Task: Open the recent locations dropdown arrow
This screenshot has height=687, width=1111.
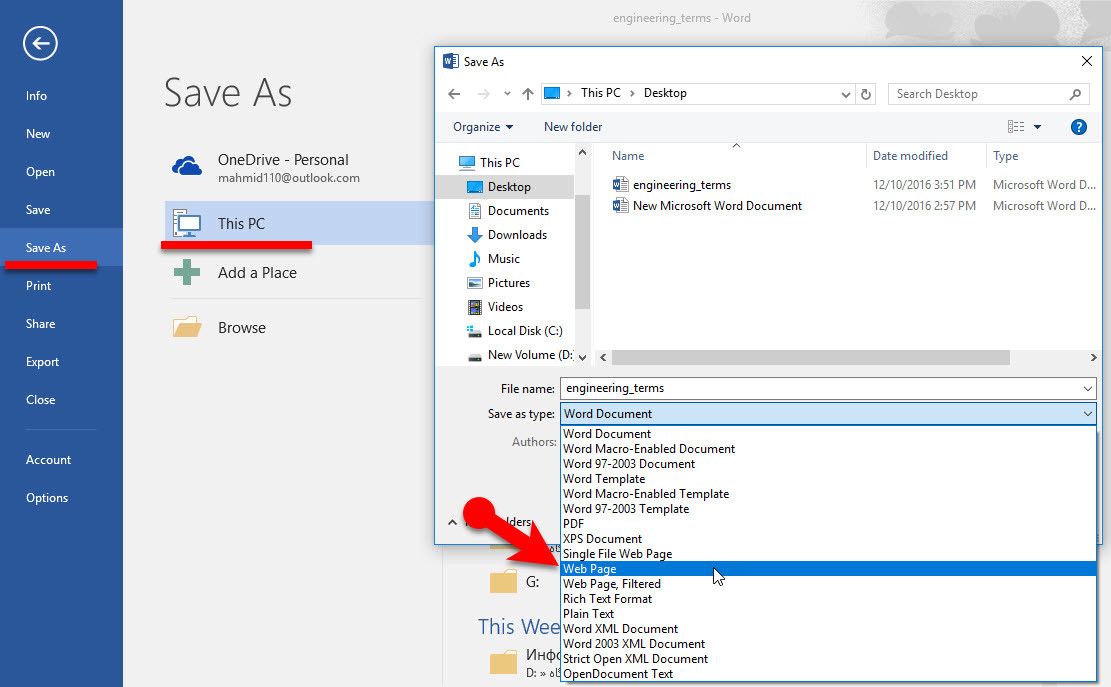Action: coord(507,93)
